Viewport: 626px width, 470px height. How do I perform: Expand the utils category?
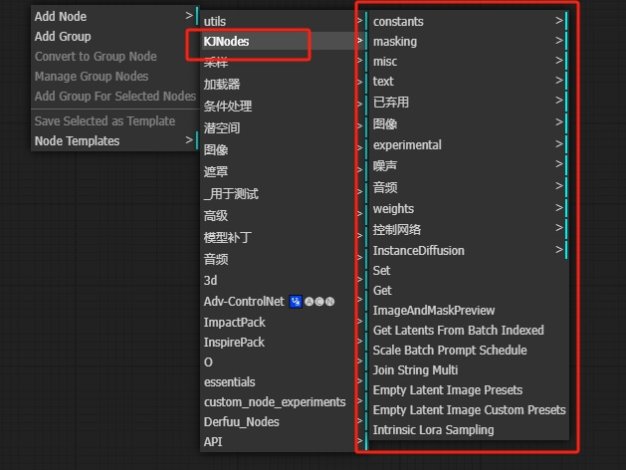coord(283,21)
